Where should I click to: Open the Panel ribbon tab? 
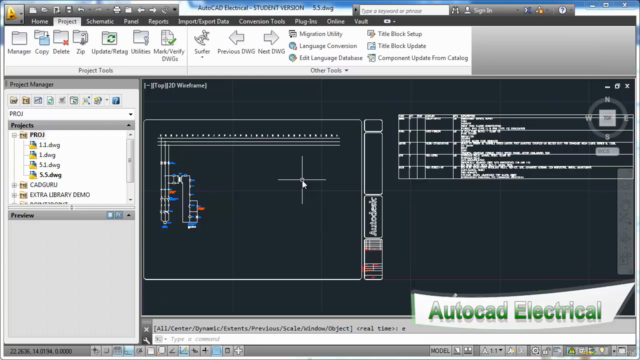[x=131, y=21]
